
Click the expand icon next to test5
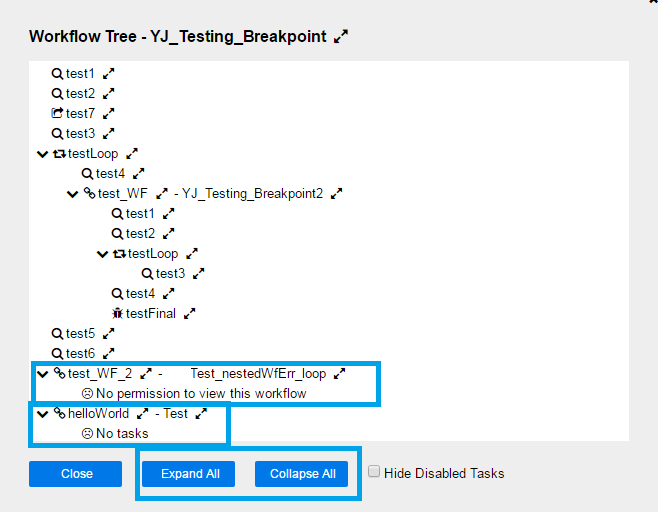click(109, 333)
